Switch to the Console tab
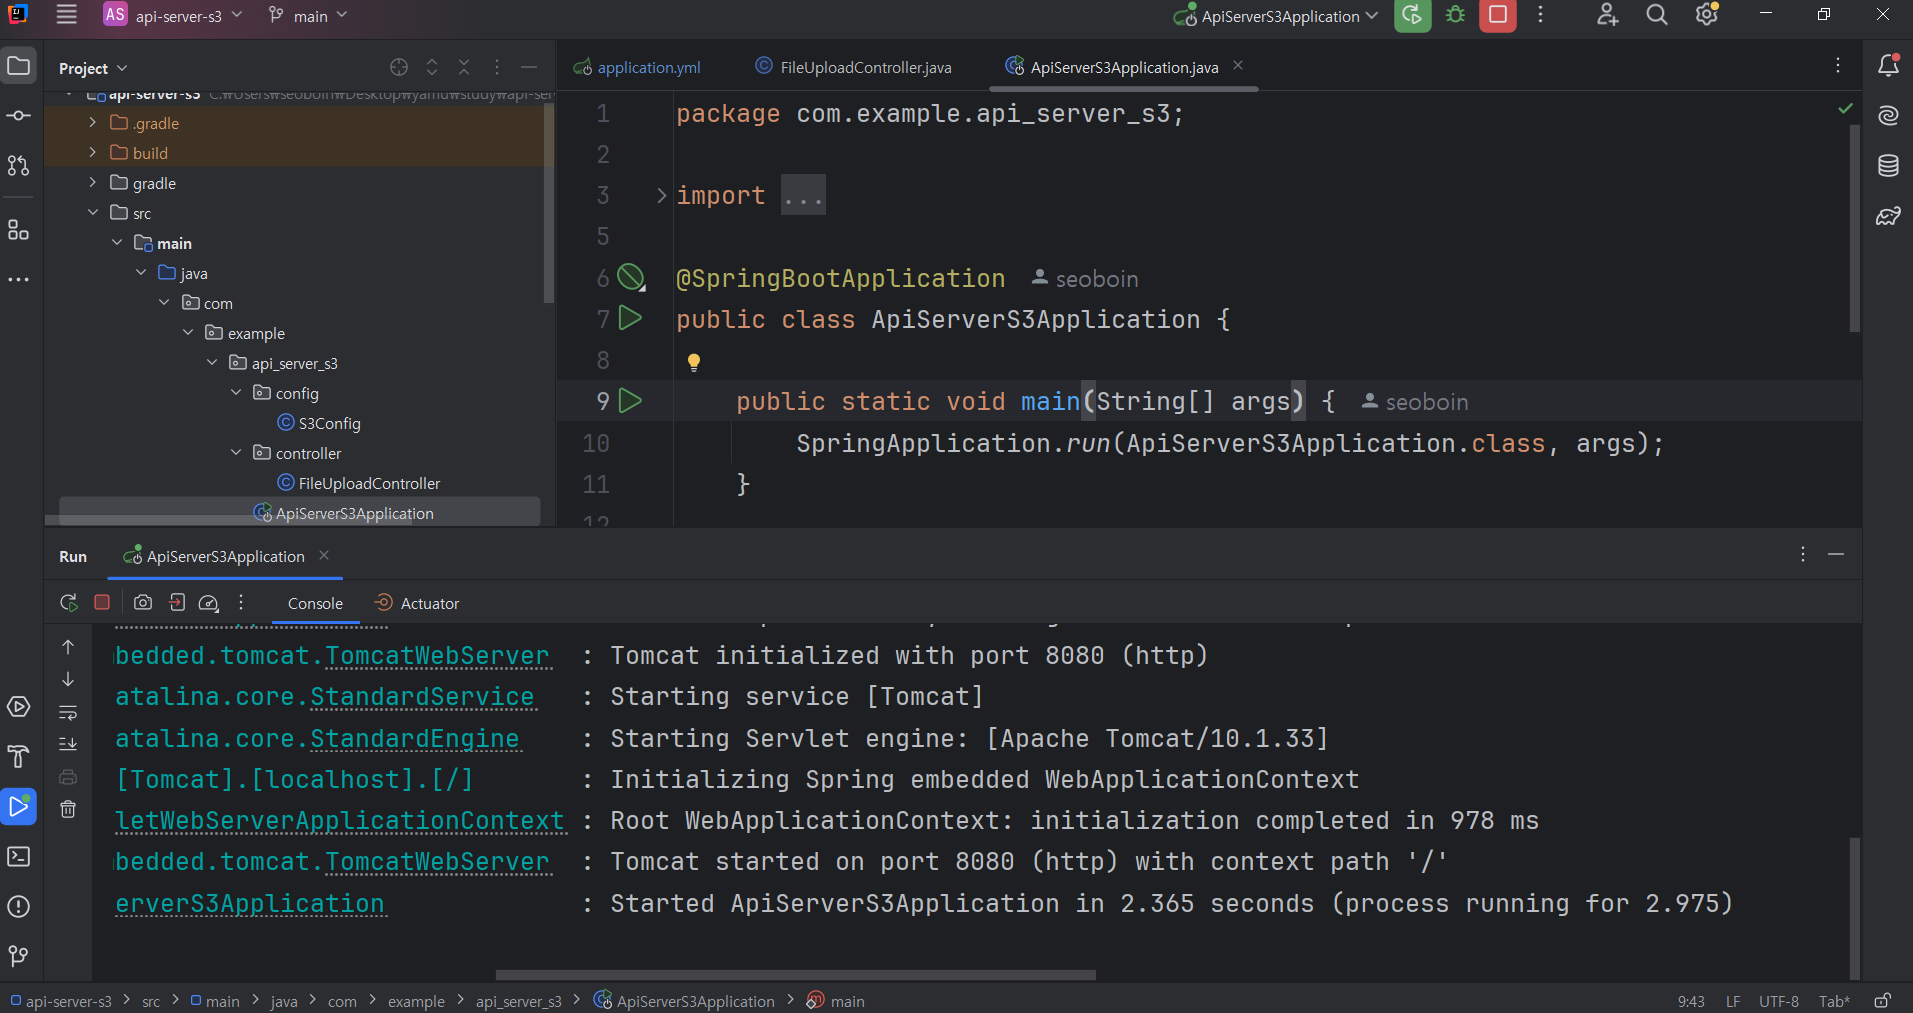The image size is (1913, 1013). pyautogui.click(x=315, y=603)
